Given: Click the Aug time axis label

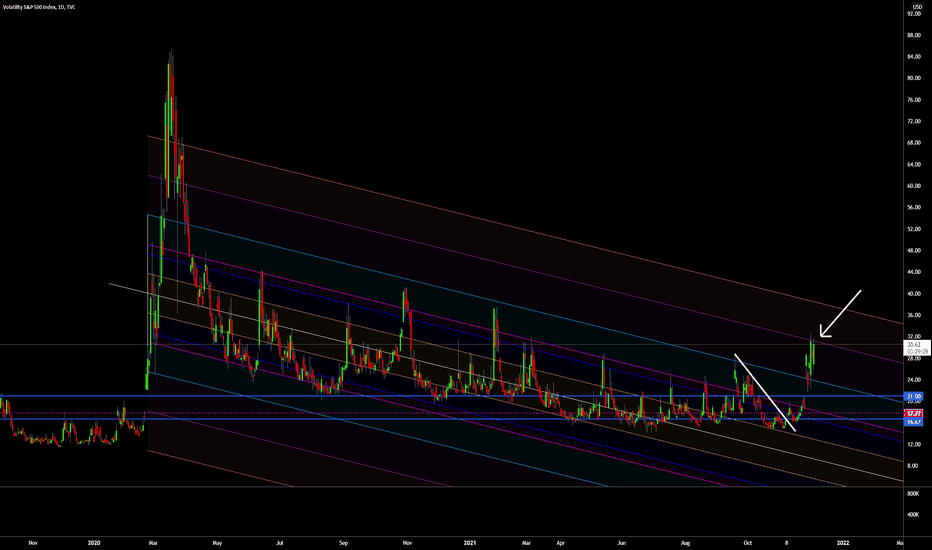Looking at the screenshot, I should pos(685,543).
